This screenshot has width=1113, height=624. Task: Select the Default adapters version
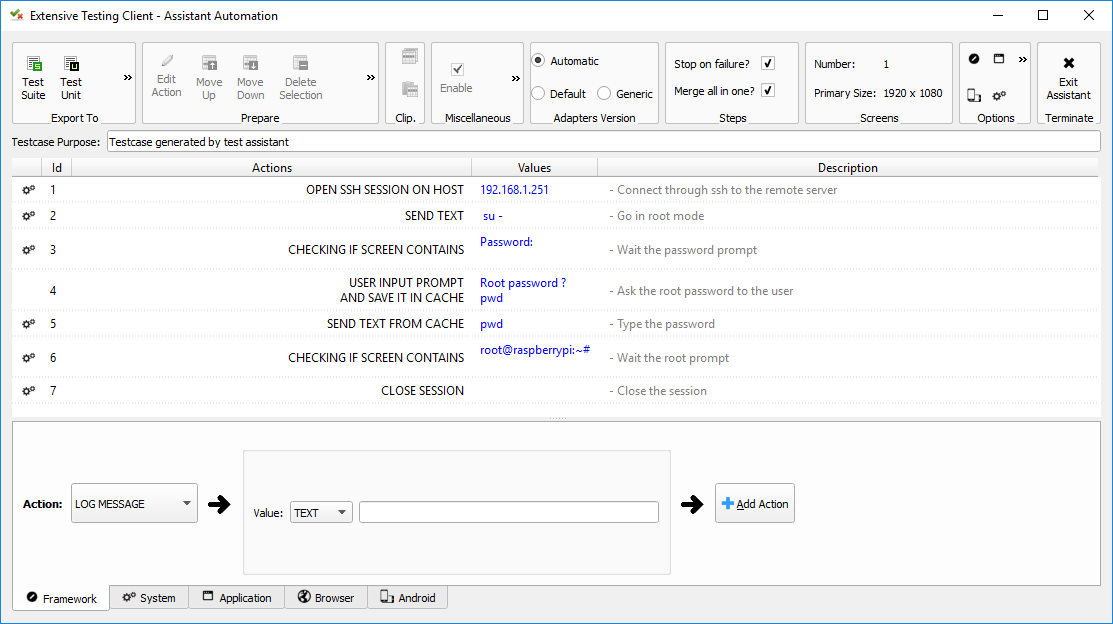539,93
